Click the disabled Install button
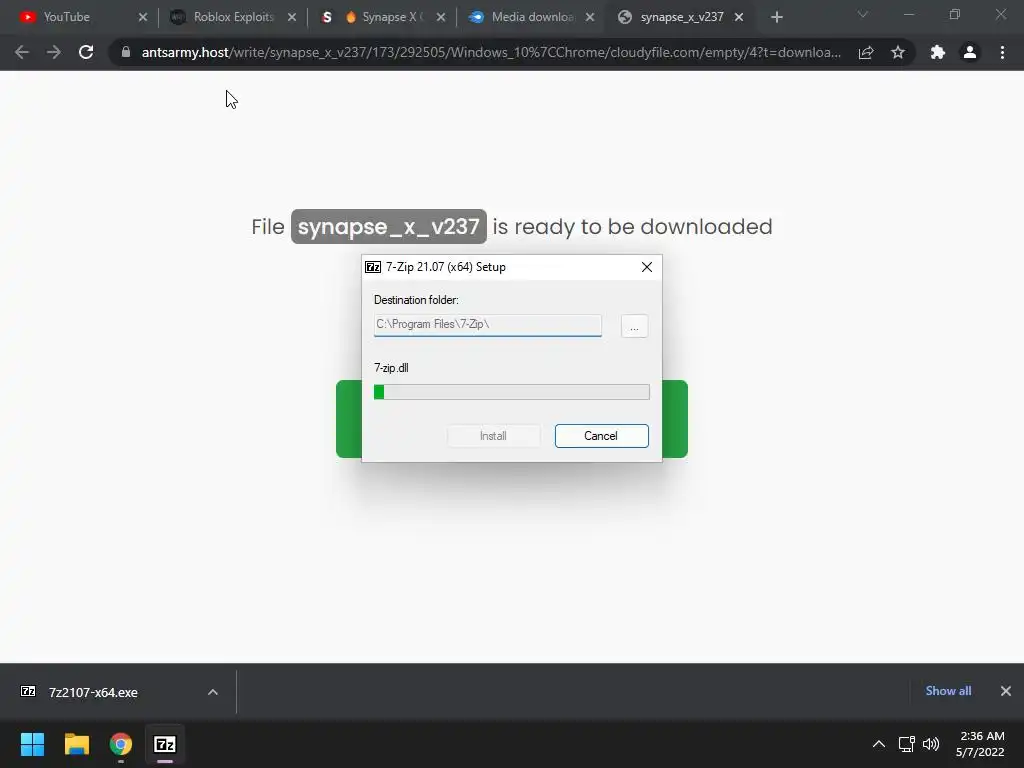The width and height of the screenshot is (1024, 768). click(493, 436)
